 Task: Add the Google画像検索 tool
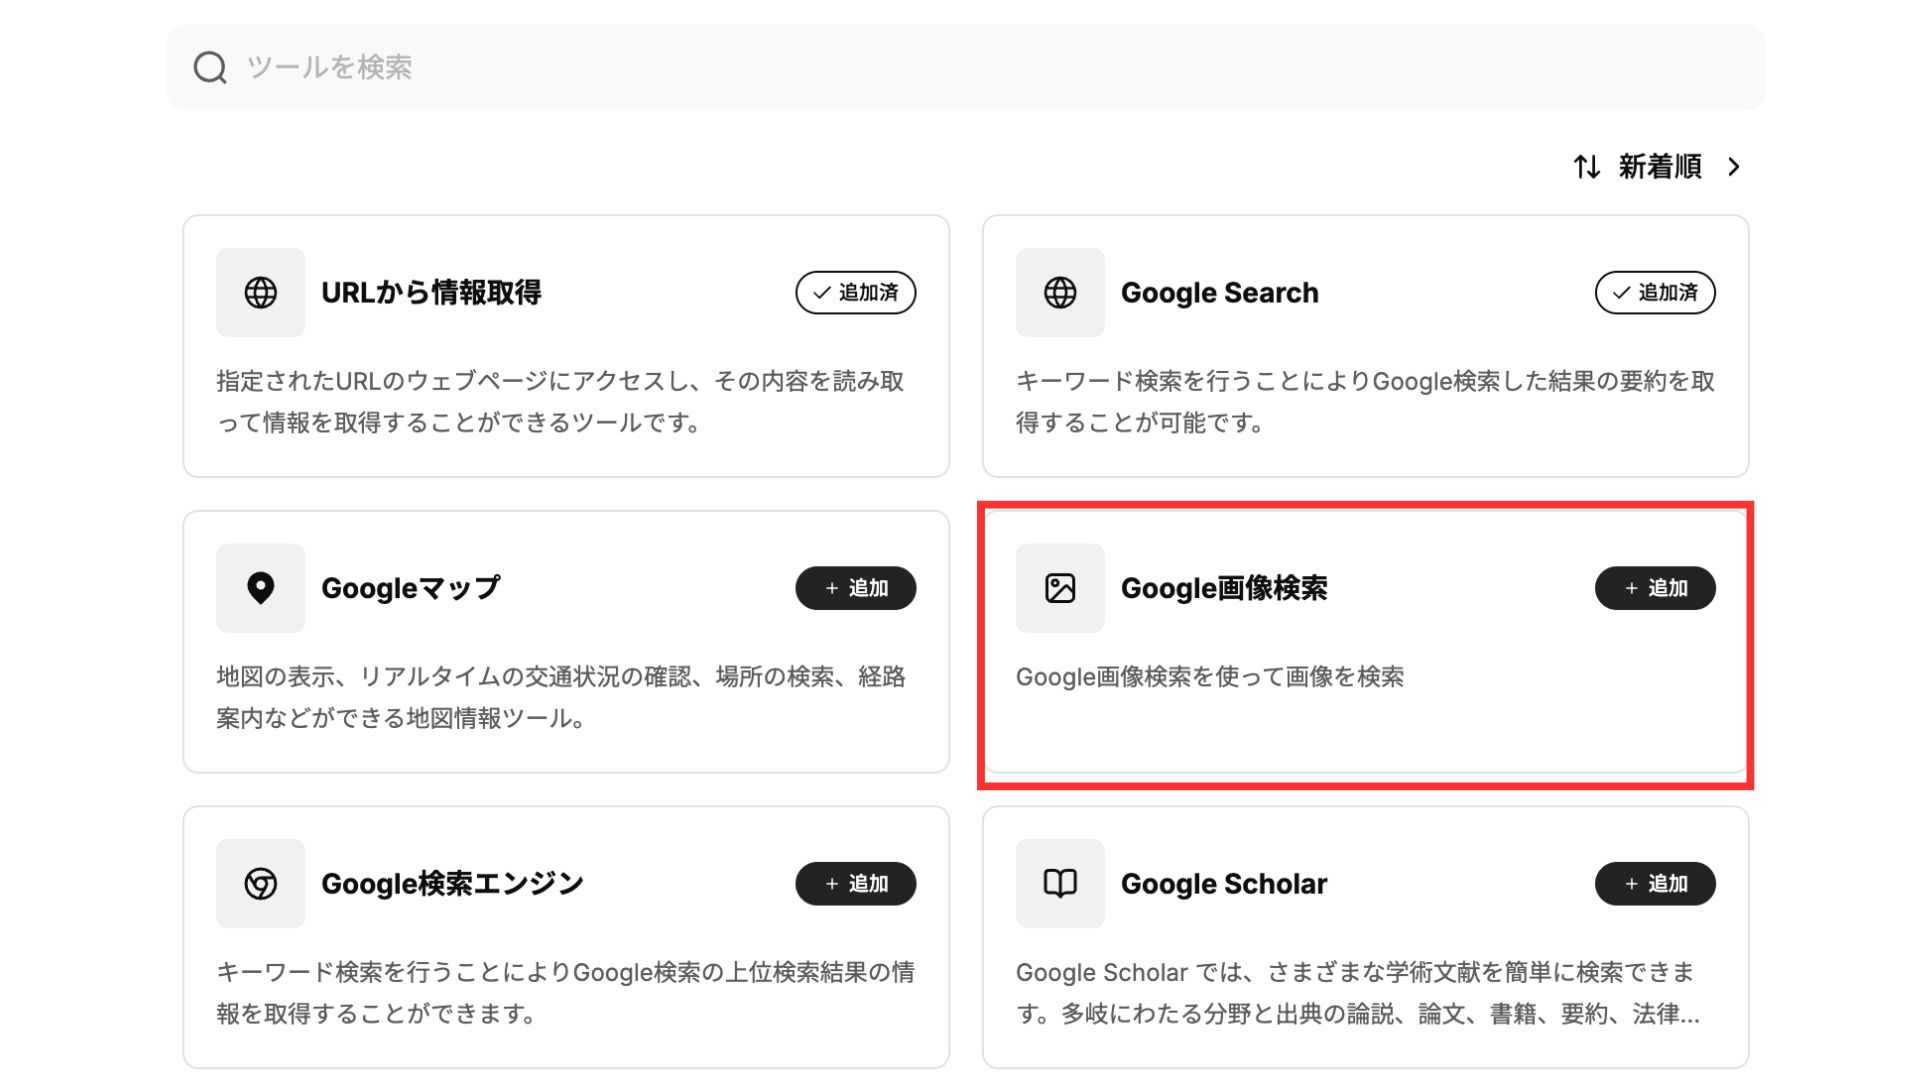pos(1655,588)
